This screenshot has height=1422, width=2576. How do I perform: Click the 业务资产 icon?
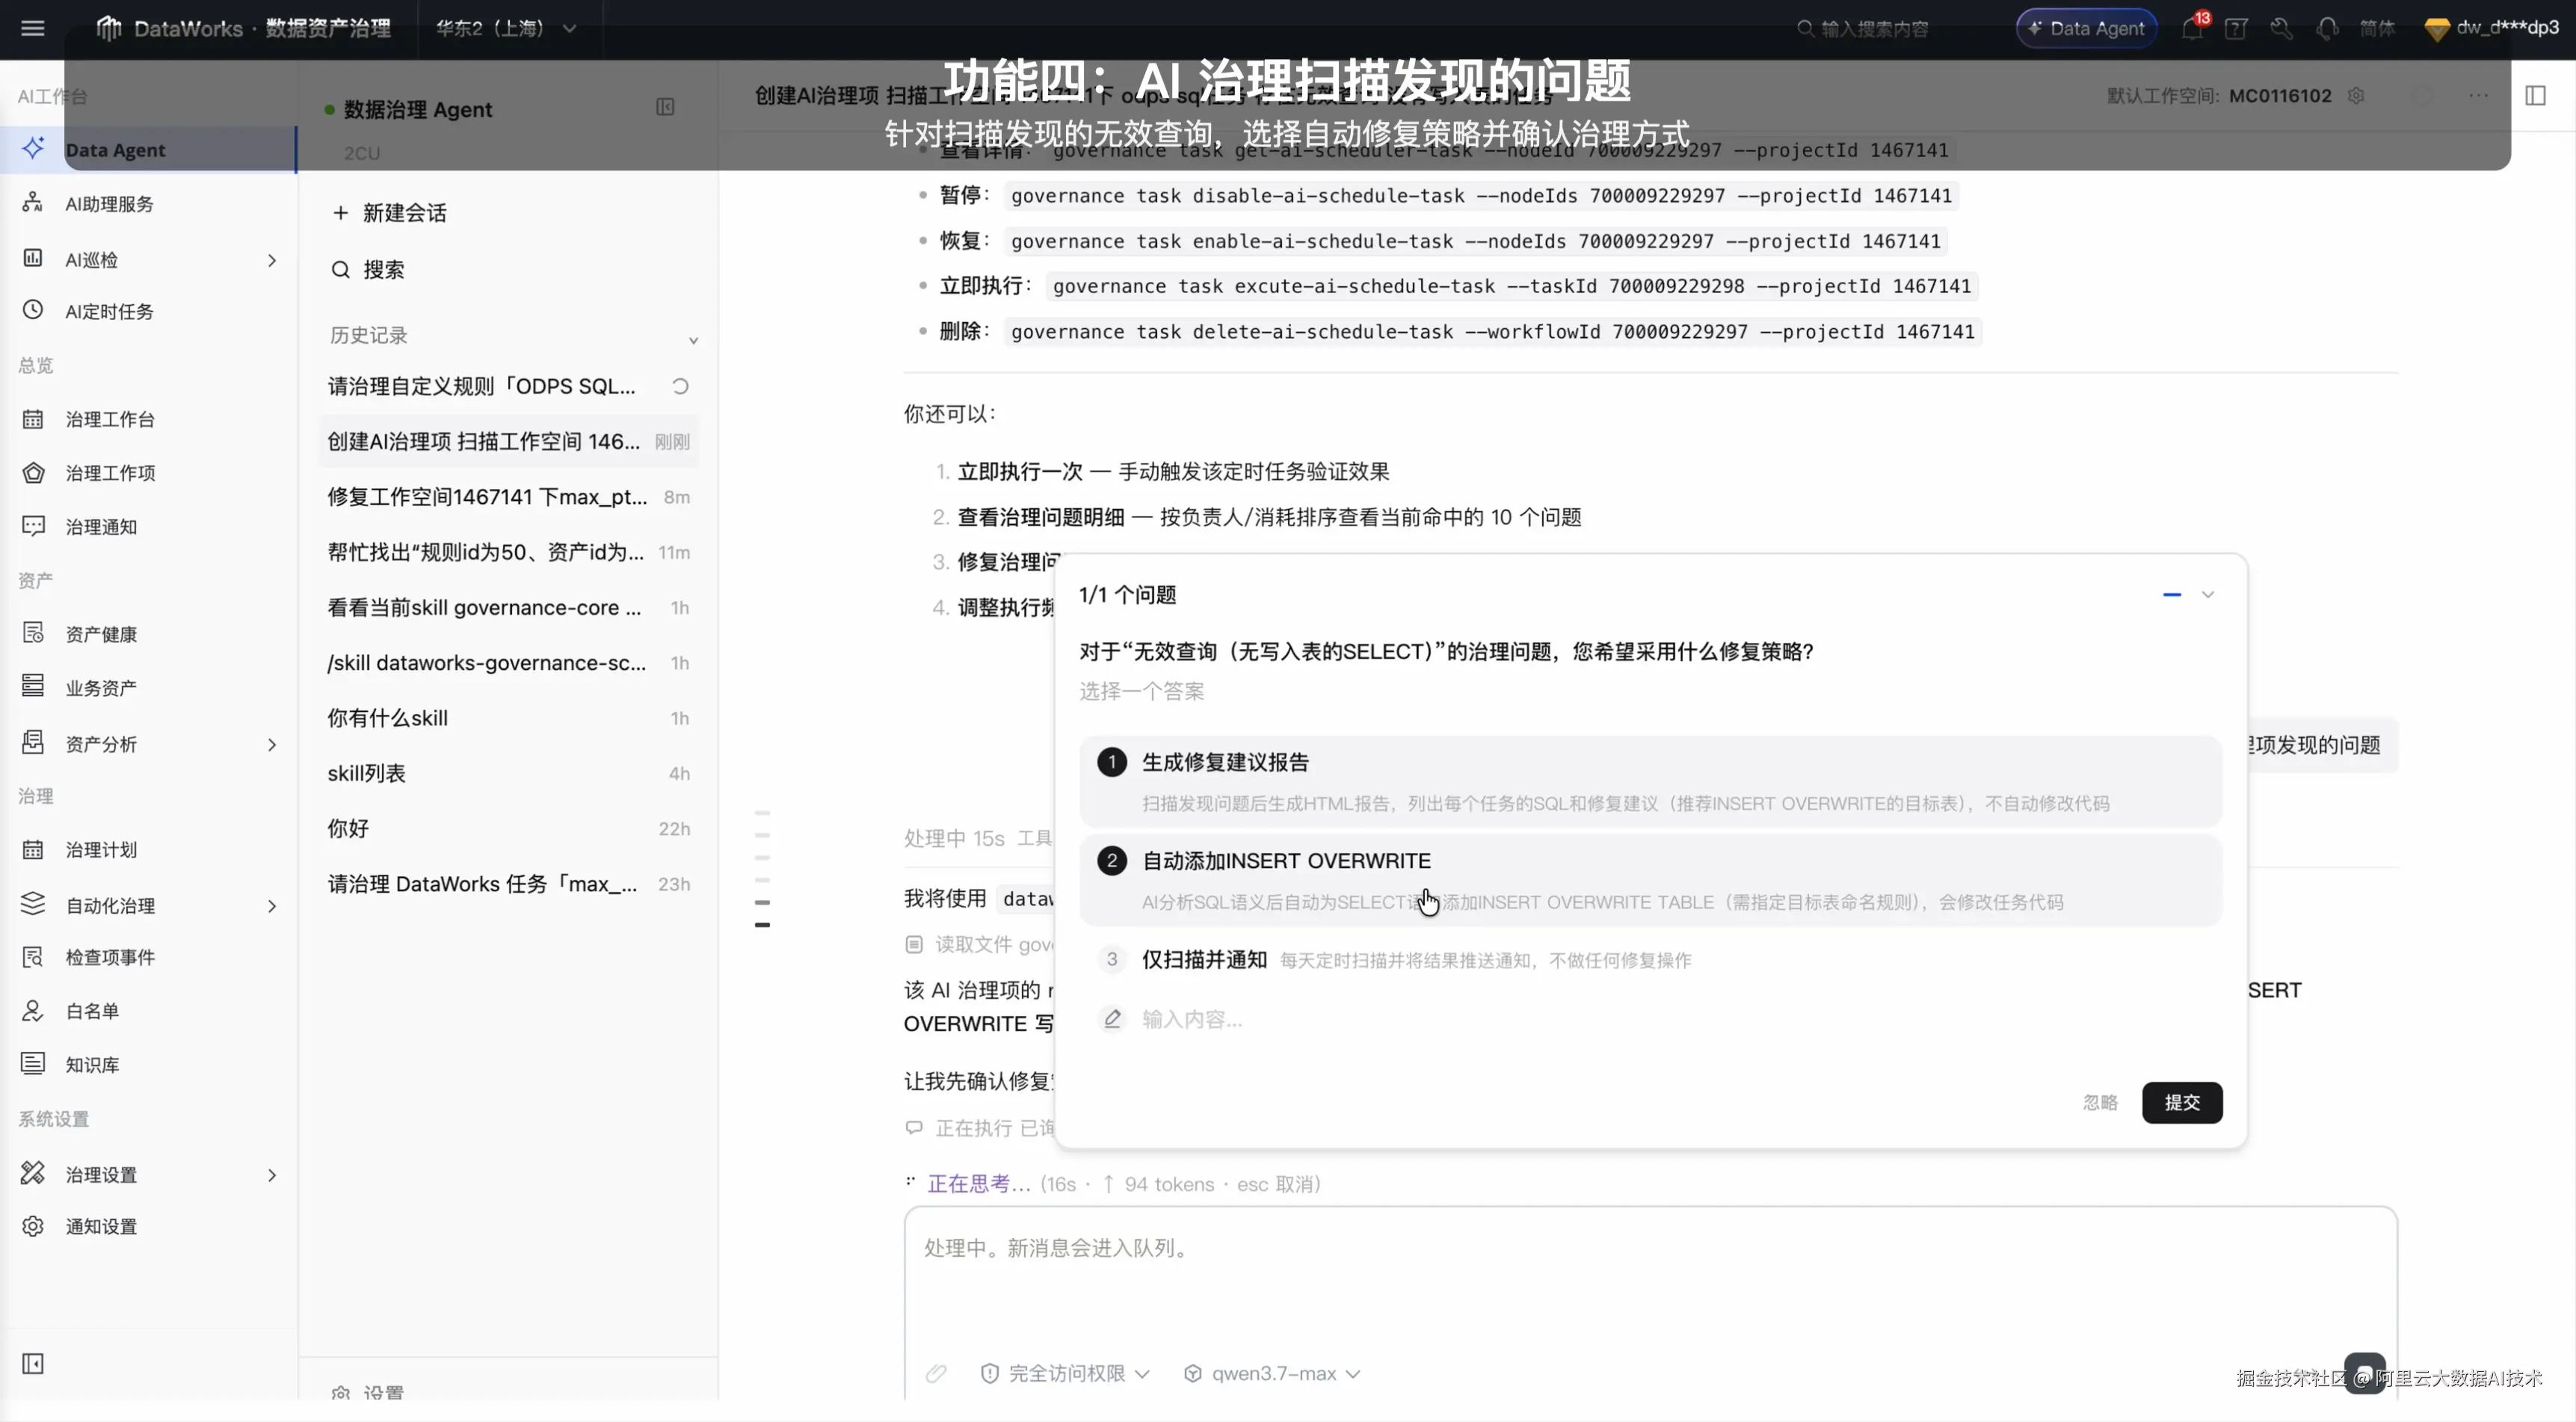tap(33, 688)
